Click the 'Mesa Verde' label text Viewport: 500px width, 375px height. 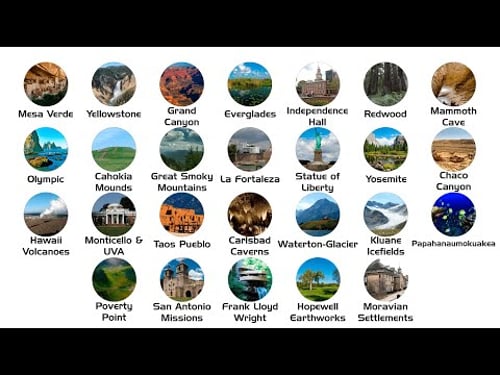[46, 114]
